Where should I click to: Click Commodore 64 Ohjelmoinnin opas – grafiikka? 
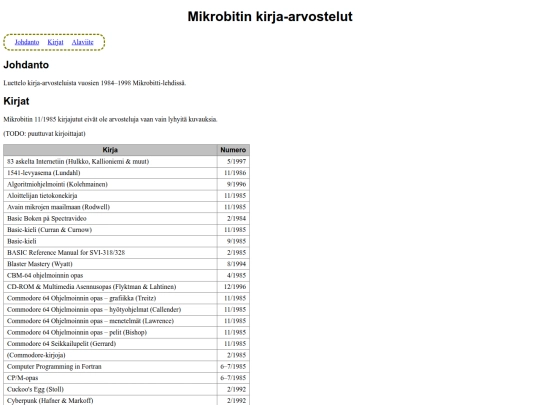[110, 298]
